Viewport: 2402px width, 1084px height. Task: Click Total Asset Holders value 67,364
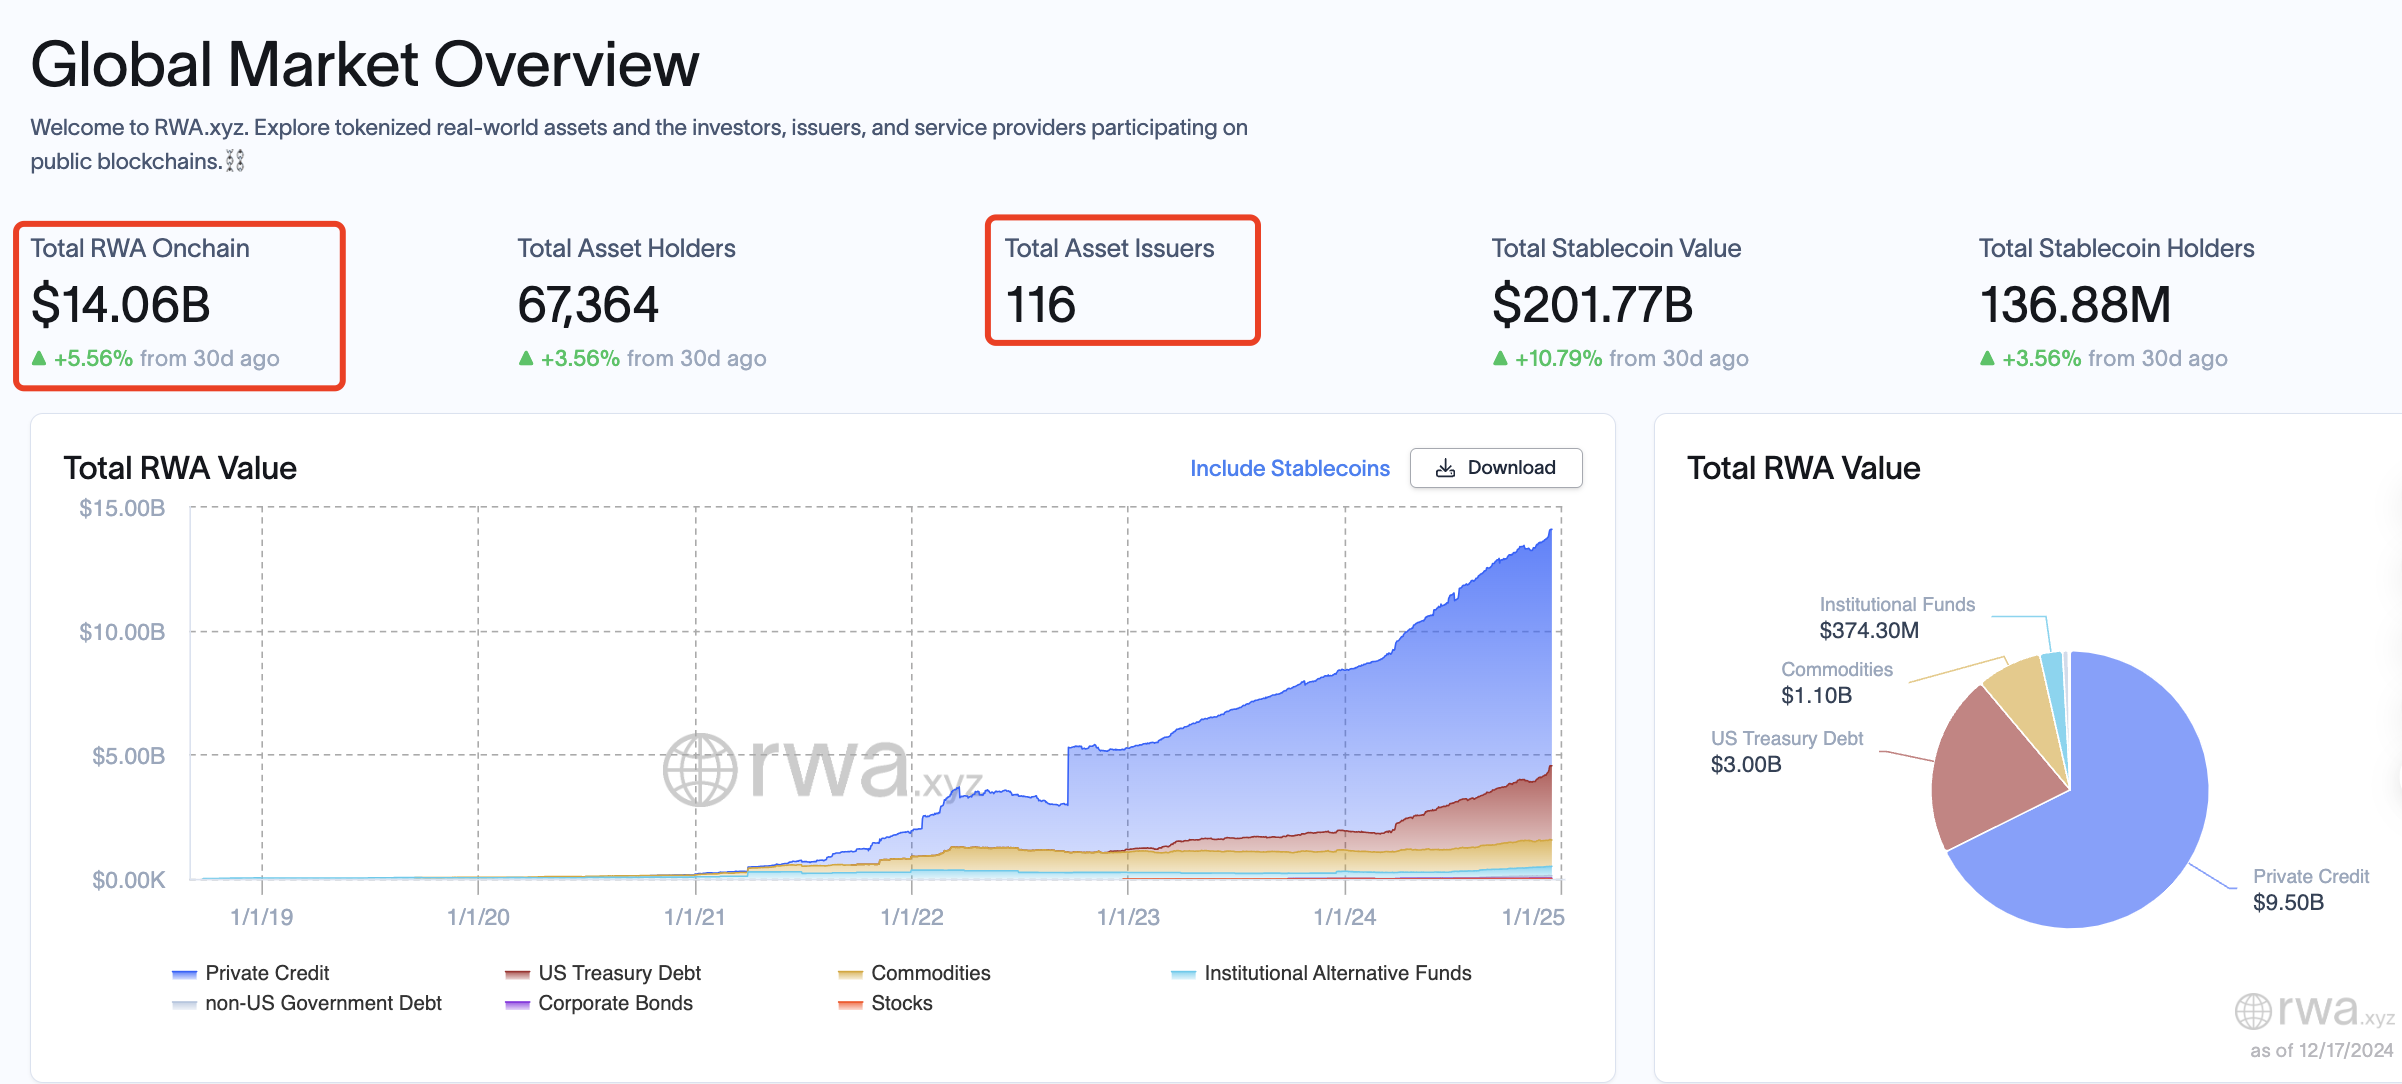tap(588, 305)
